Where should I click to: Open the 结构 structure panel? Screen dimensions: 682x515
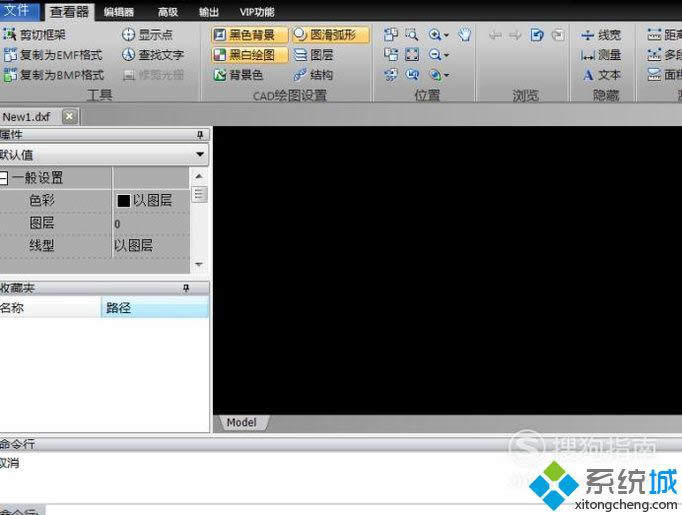coord(314,75)
